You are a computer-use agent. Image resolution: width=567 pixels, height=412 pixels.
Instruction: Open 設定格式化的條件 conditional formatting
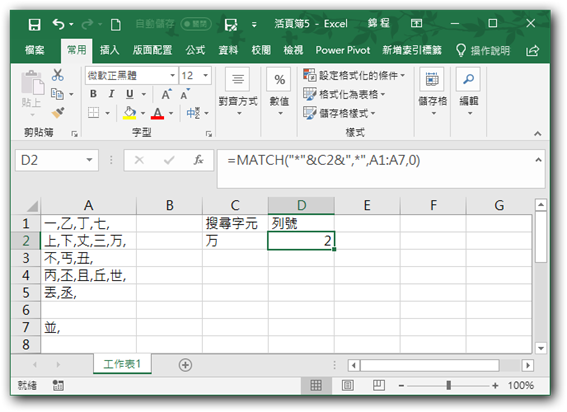click(354, 75)
